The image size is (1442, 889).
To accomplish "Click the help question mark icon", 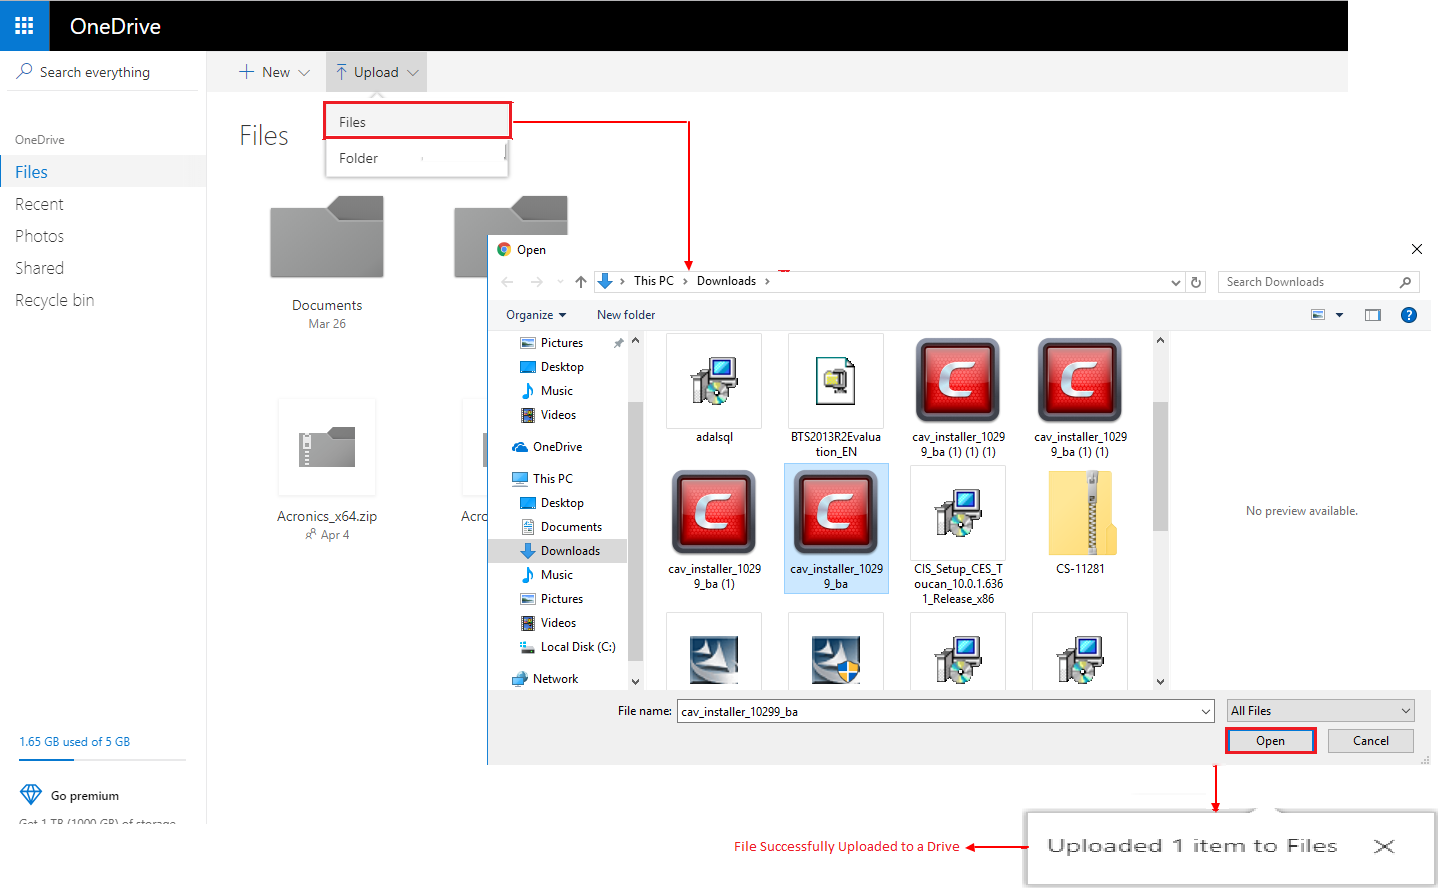I will click(1408, 315).
